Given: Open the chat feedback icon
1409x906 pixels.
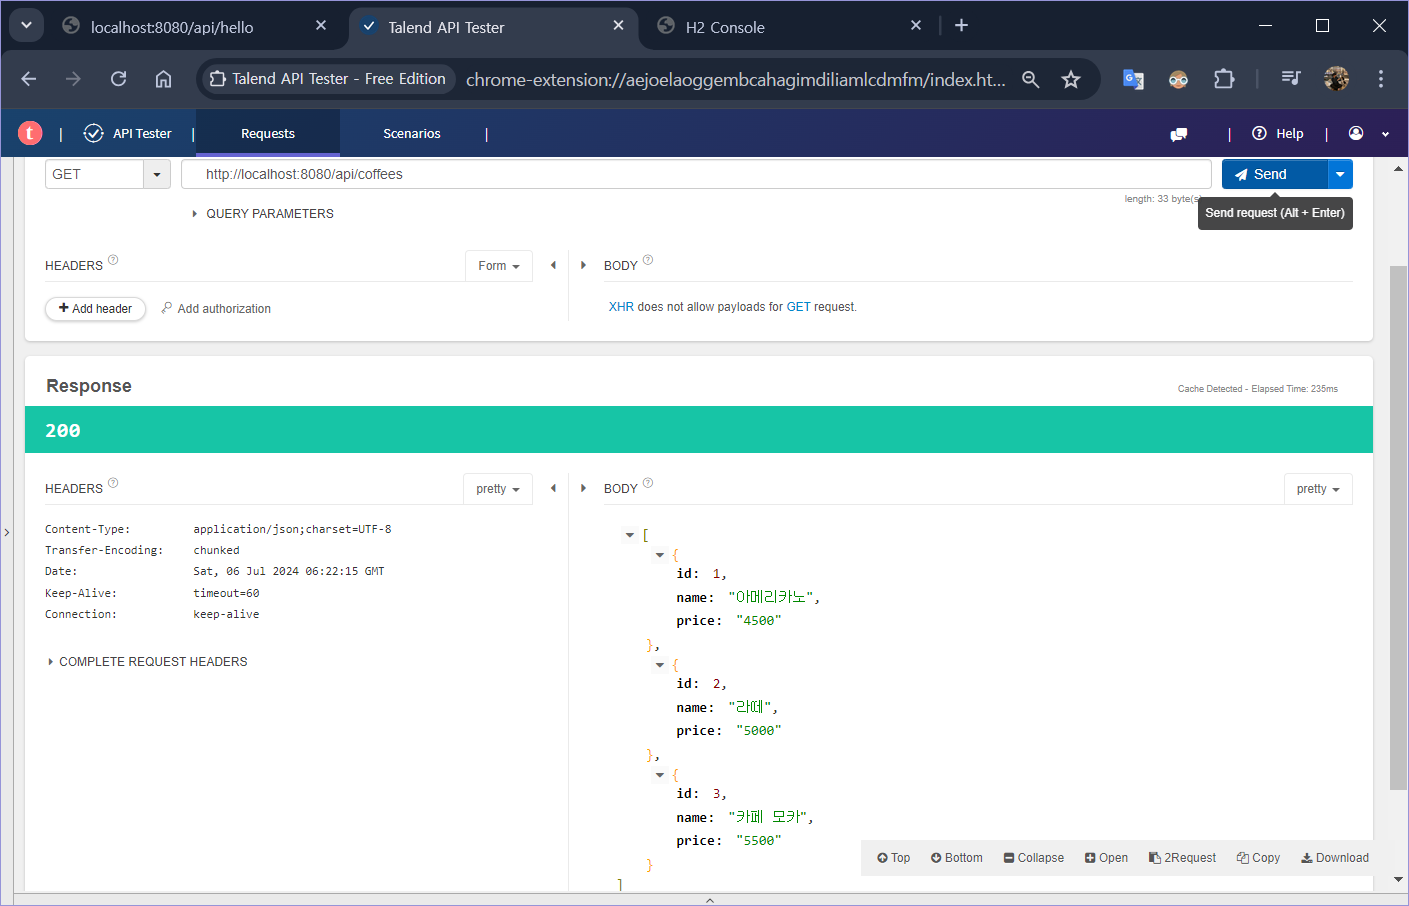Looking at the screenshot, I should 1179,134.
